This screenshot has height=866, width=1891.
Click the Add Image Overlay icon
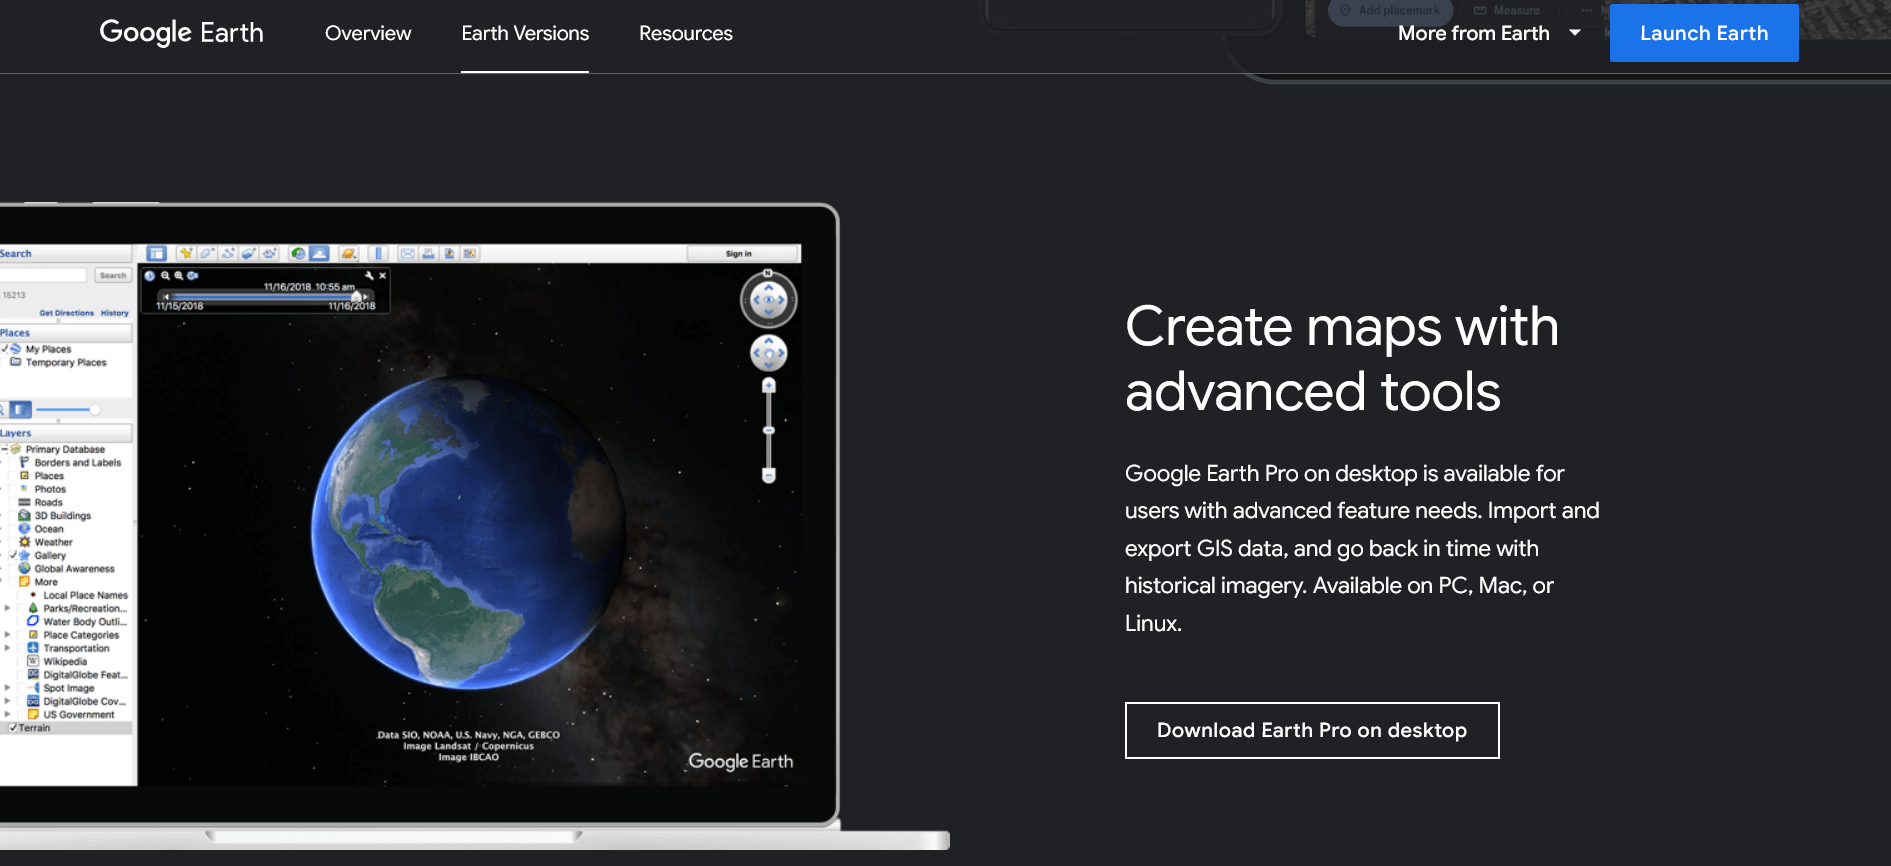pyautogui.click(x=248, y=254)
